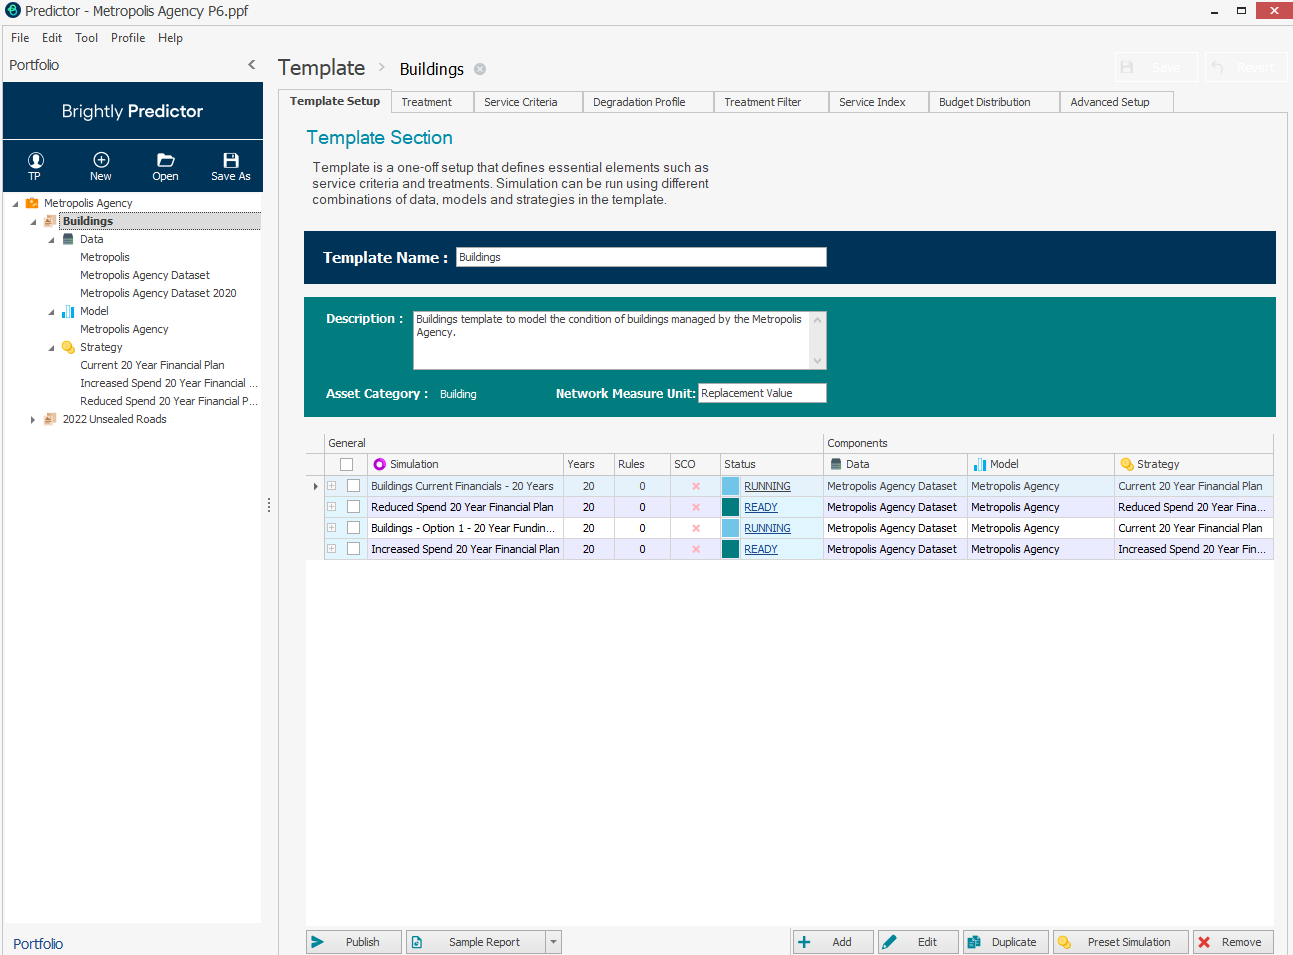Screen dimensions: 1293x955
Task: Open the File menu
Action: (x=20, y=38)
